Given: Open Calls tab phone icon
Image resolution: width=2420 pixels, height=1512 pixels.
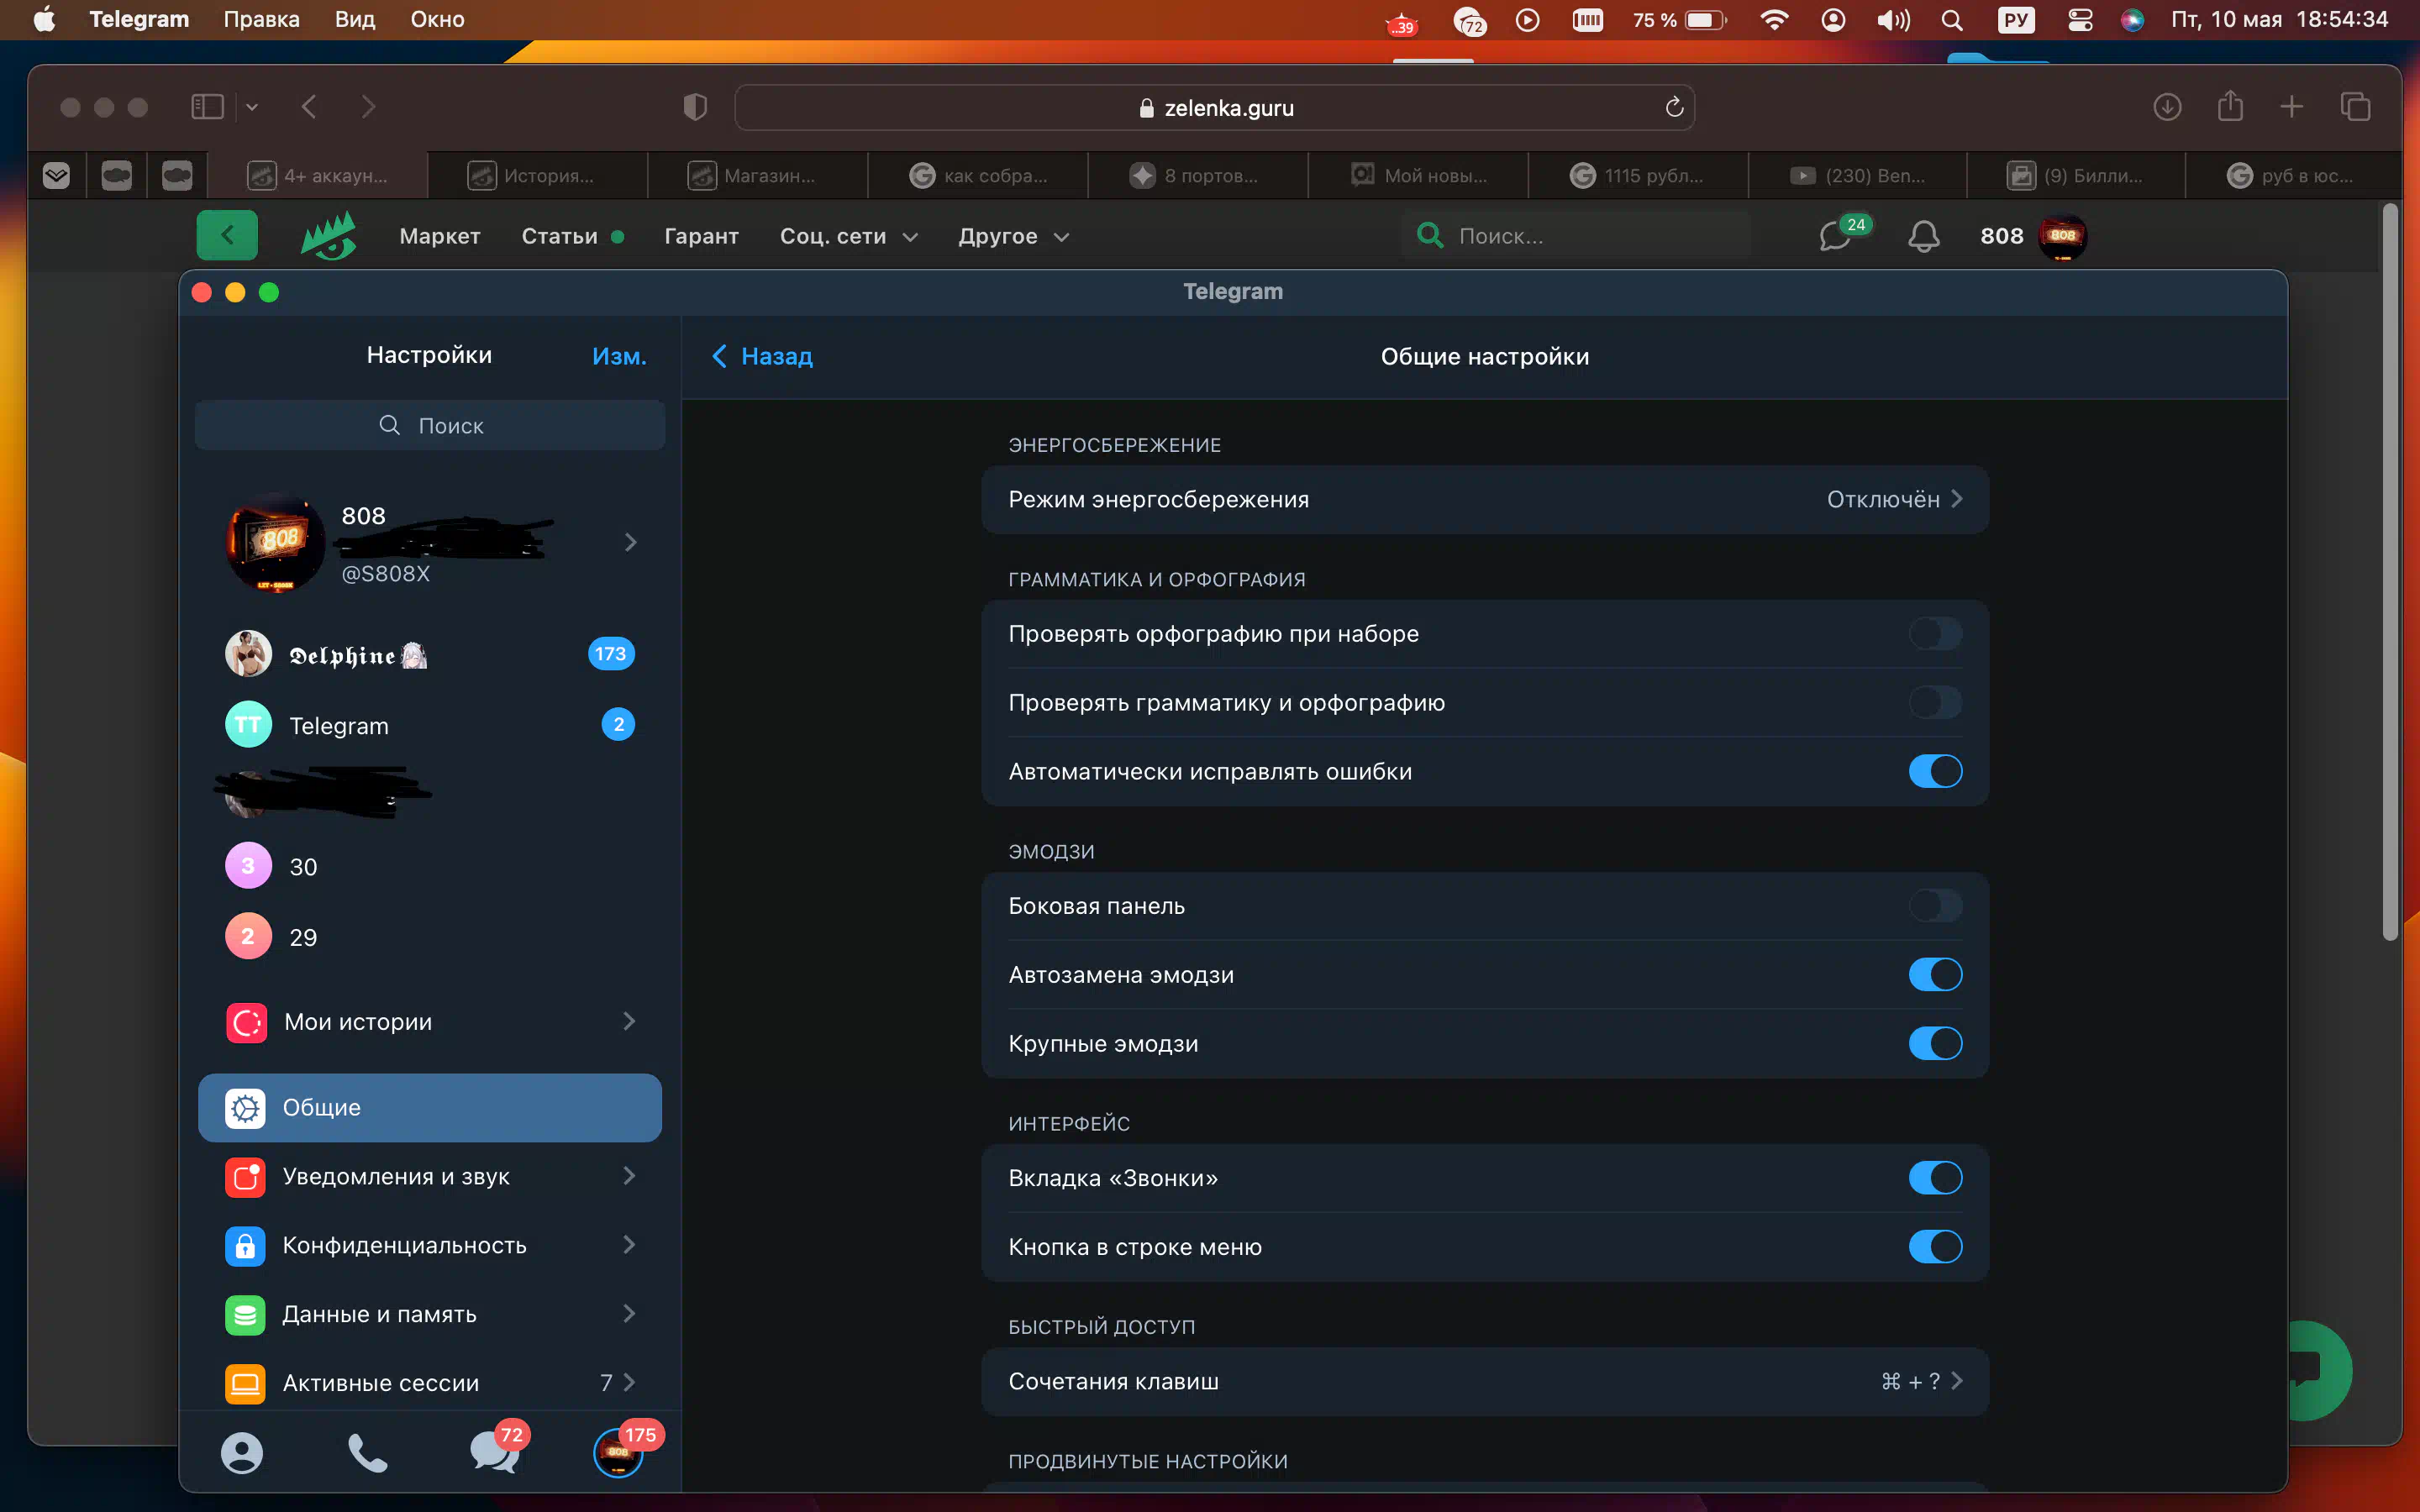Looking at the screenshot, I should 368,1453.
